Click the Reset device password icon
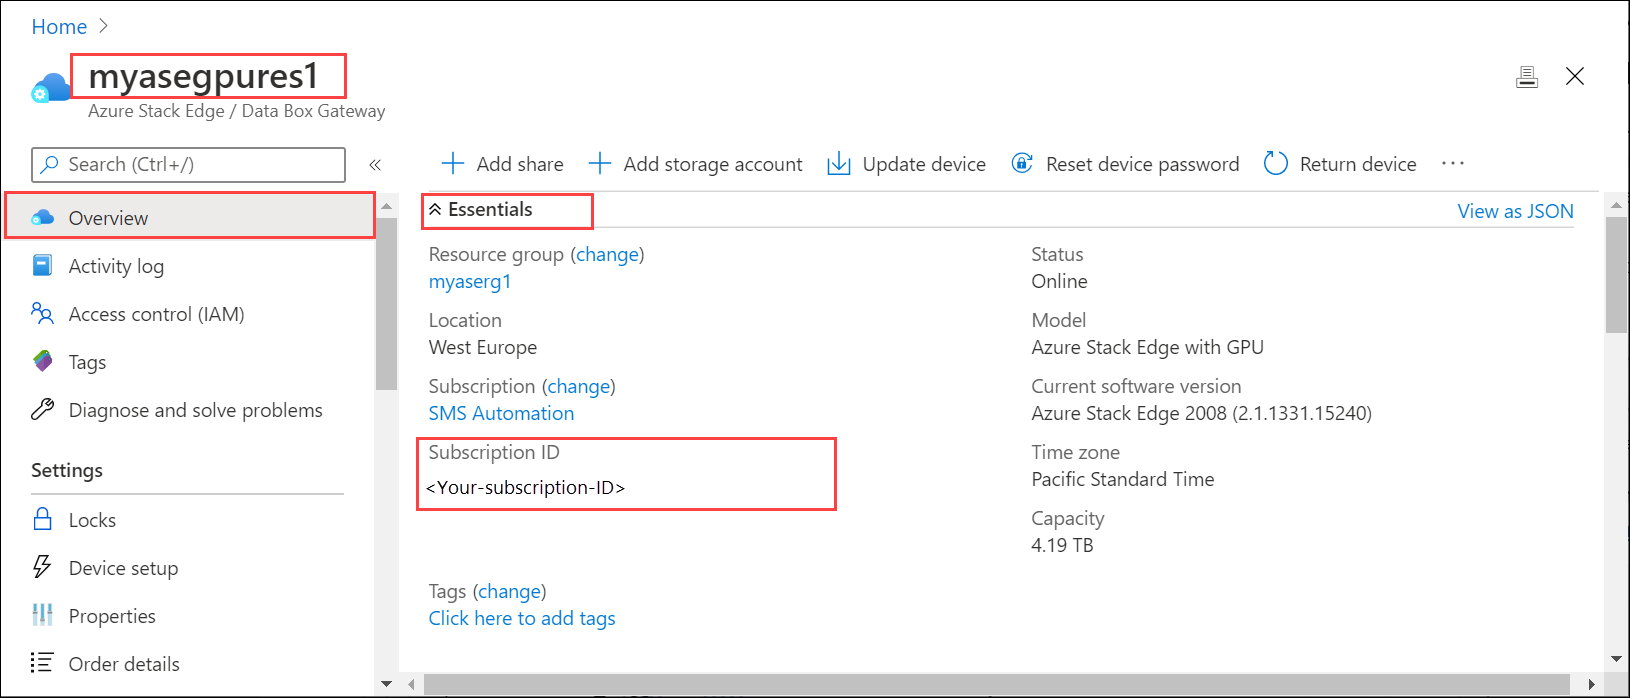Screen dimensions: 1630x698 1022,163
